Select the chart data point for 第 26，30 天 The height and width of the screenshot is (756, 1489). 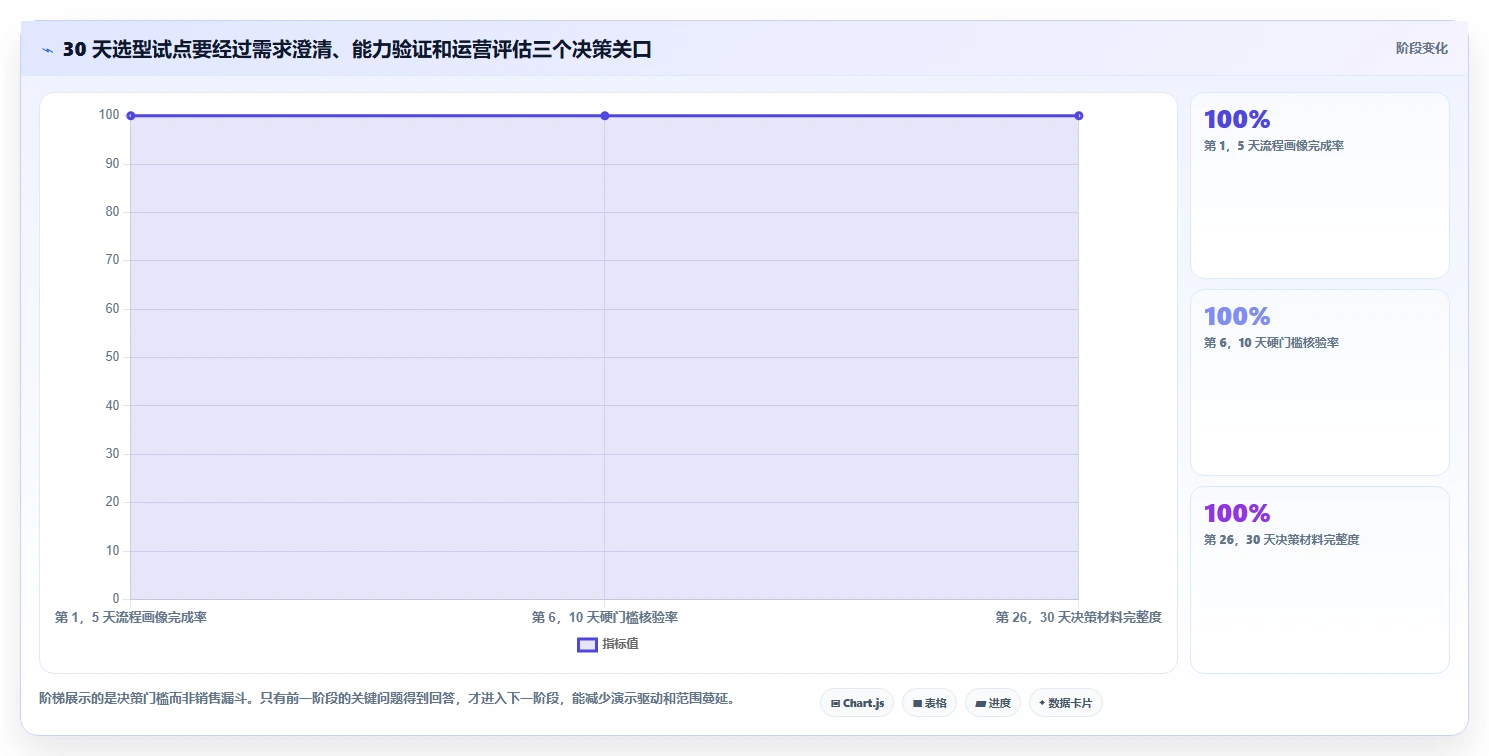point(1079,116)
